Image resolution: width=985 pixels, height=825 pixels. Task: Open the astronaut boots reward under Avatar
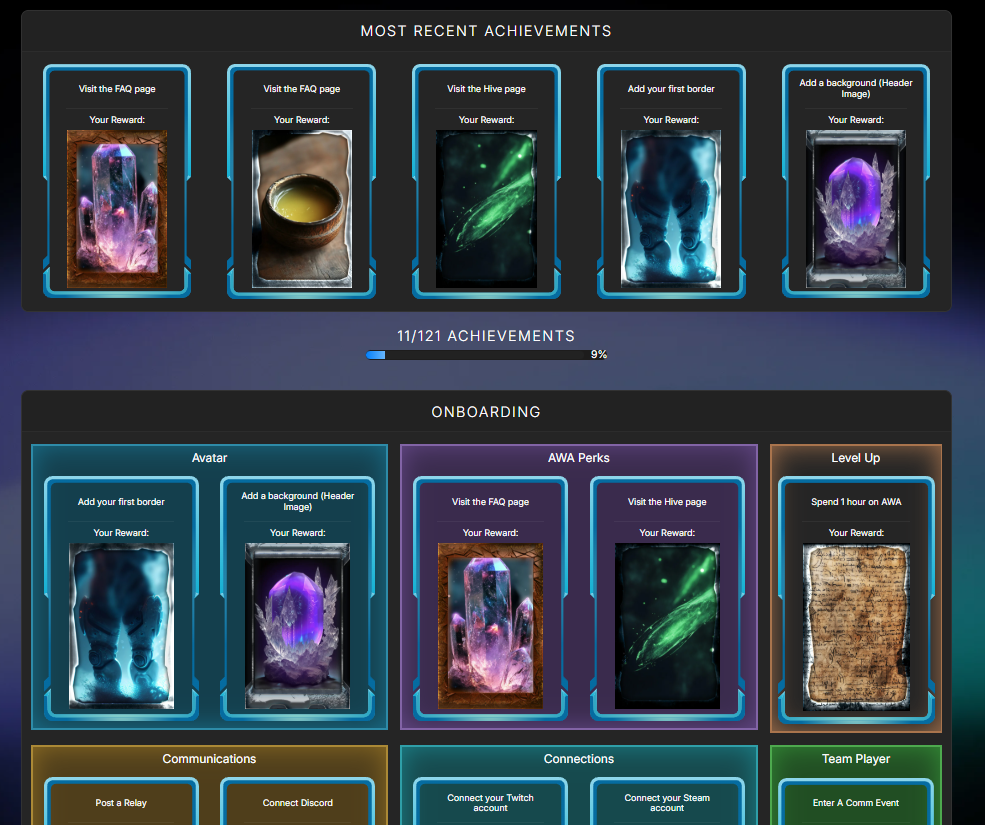tap(121, 626)
